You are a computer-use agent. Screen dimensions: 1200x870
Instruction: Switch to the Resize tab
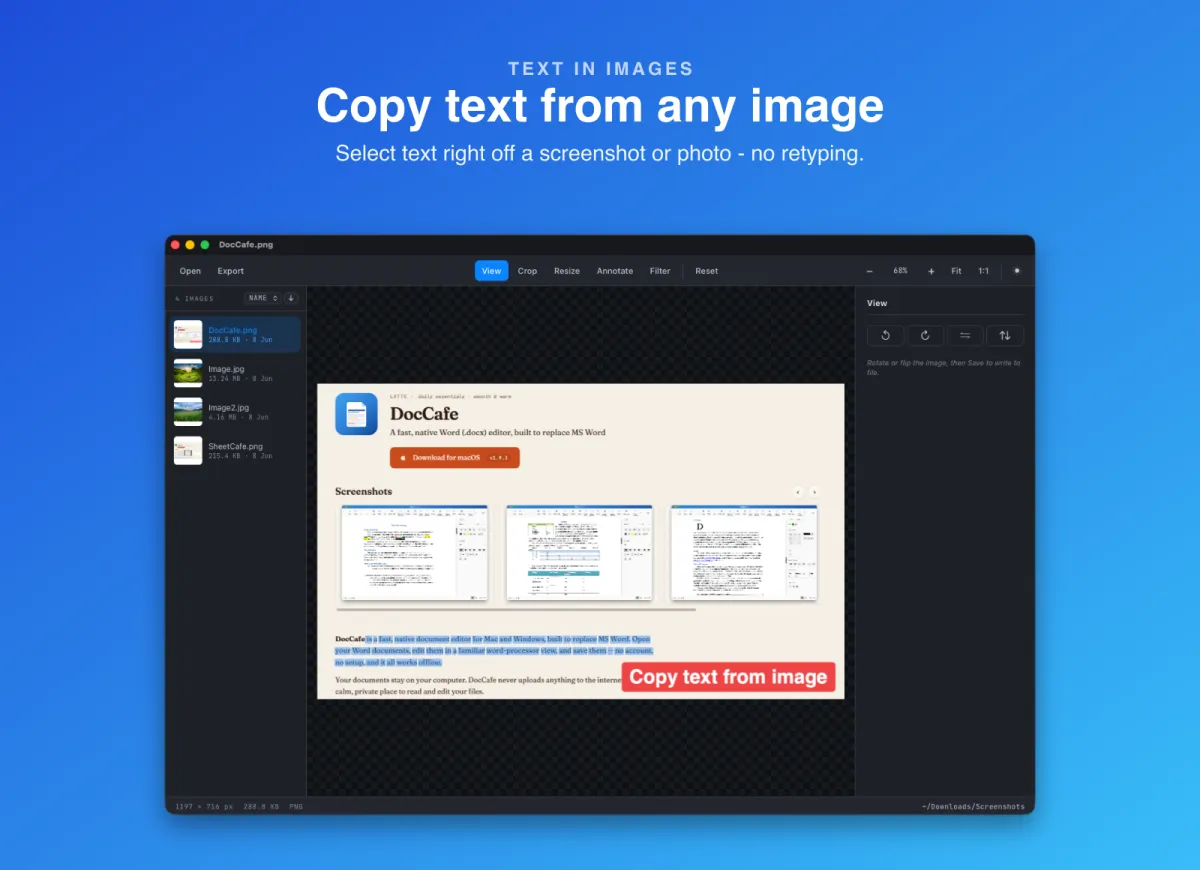pos(567,271)
